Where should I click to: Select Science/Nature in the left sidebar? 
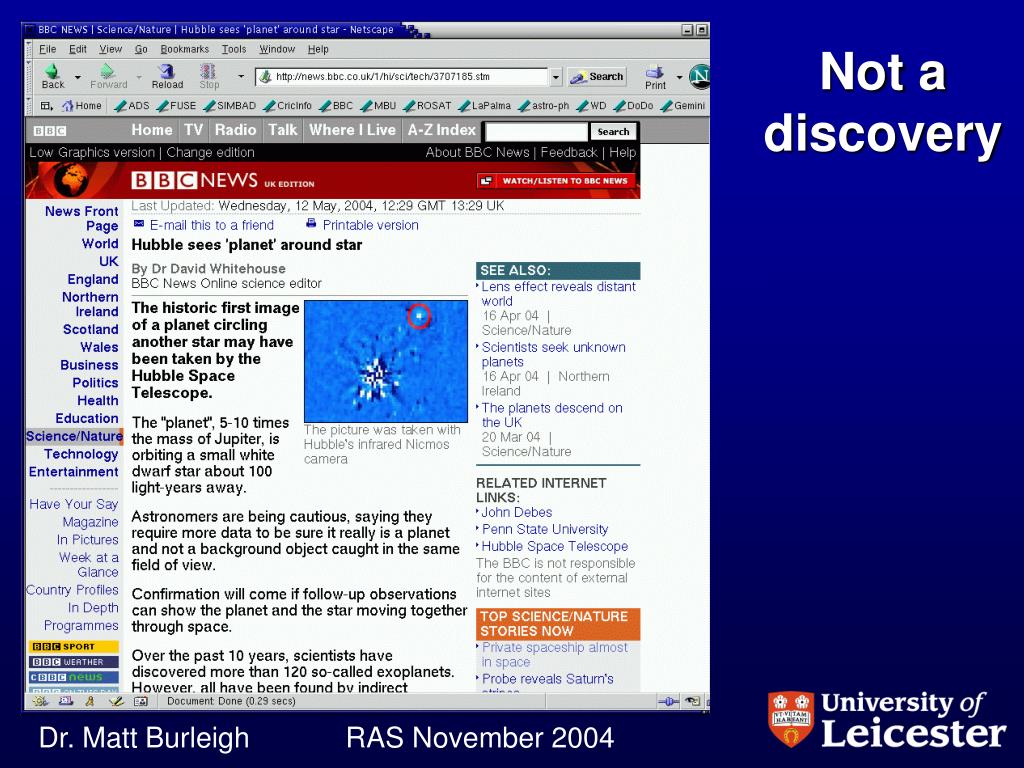point(74,436)
